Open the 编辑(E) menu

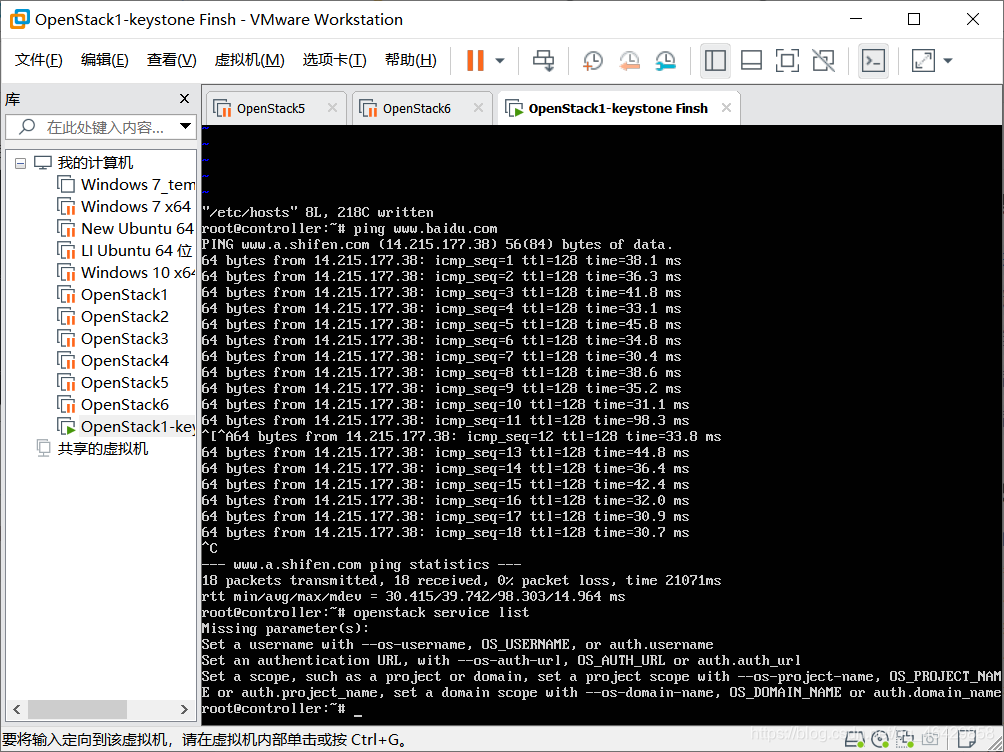[104, 60]
